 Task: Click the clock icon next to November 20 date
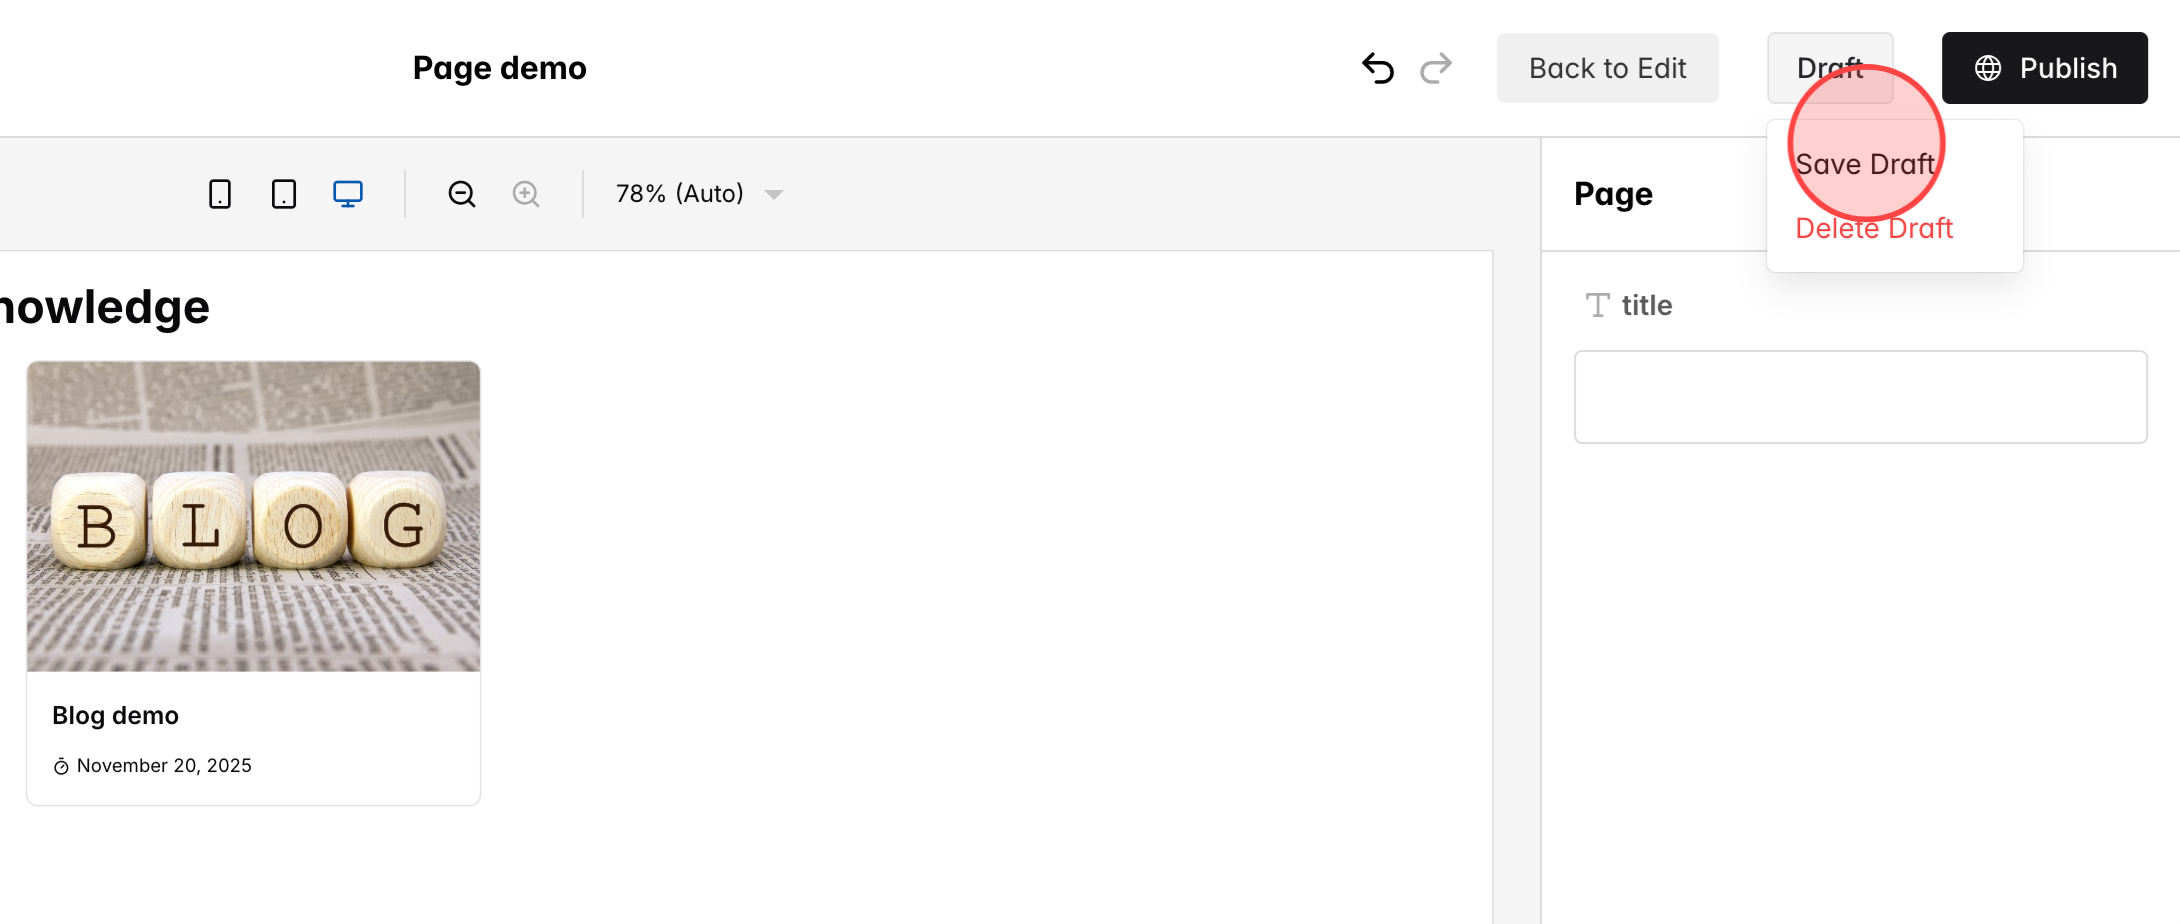click(62, 766)
